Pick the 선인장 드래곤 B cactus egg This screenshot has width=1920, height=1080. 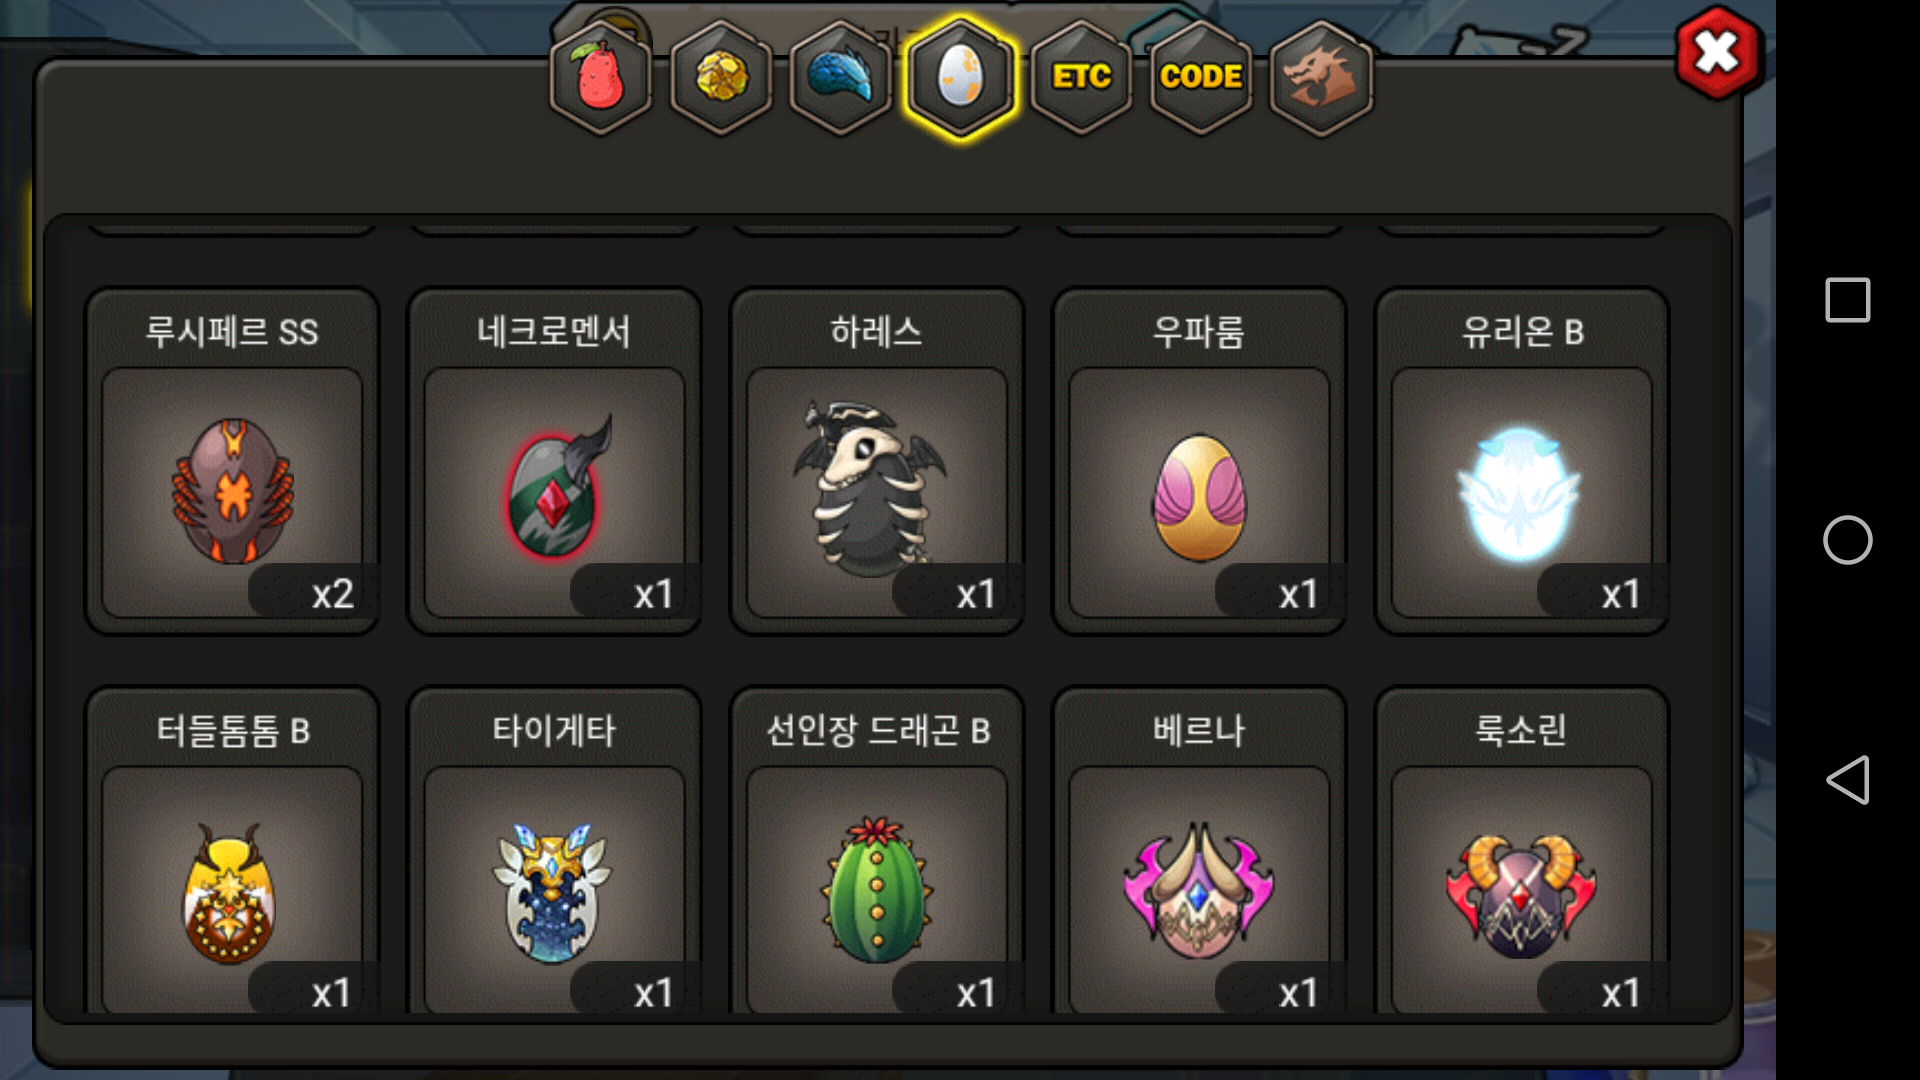(877, 850)
